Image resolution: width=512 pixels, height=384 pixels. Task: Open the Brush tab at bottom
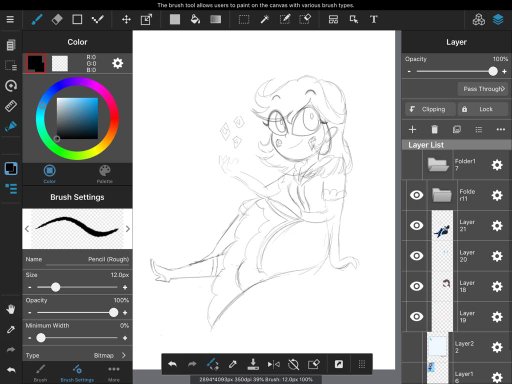[x=40, y=373]
